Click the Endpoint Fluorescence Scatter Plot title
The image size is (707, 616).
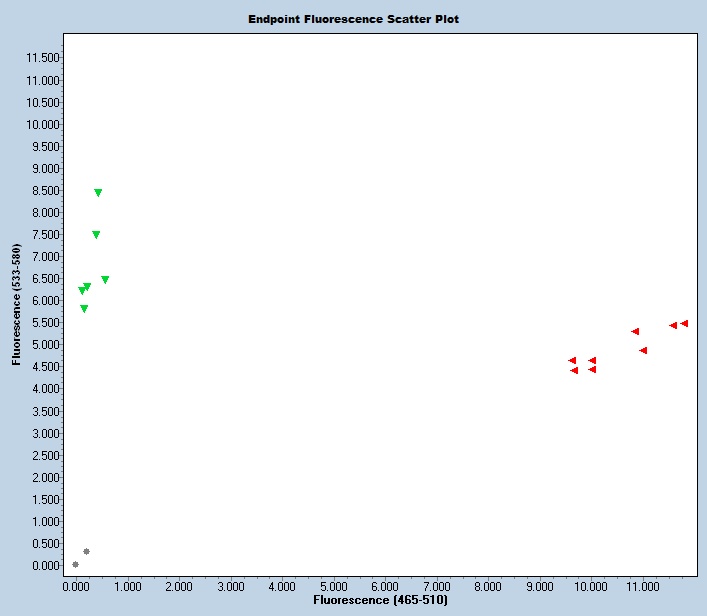pos(353,19)
